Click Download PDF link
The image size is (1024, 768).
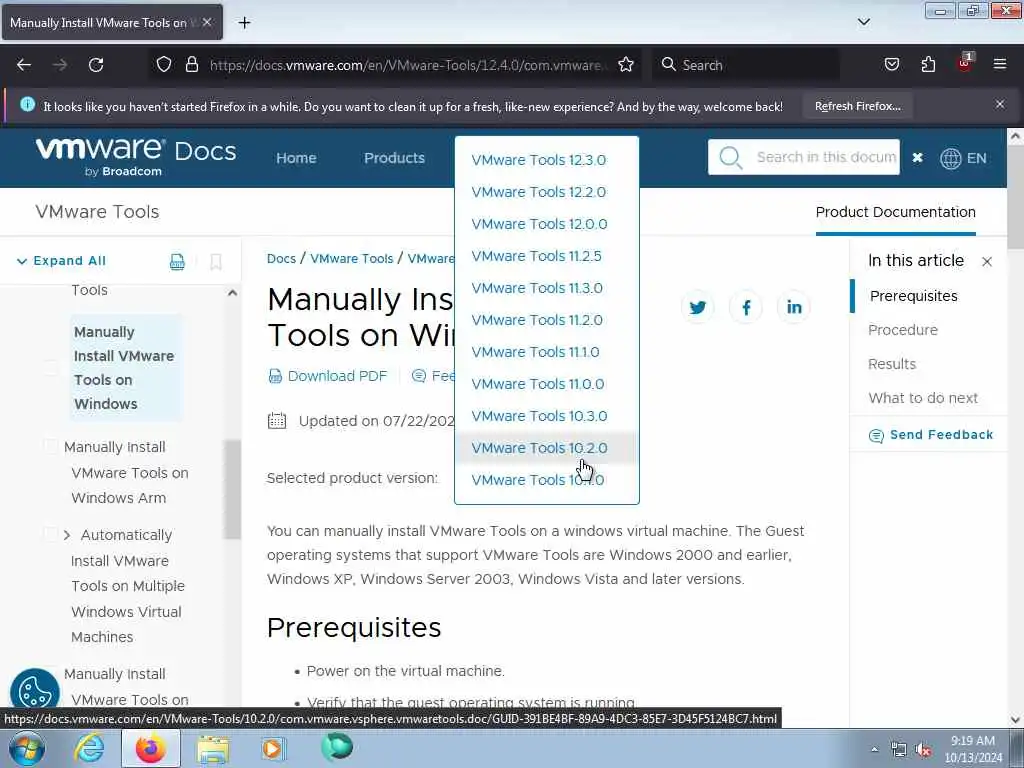tap(328, 376)
